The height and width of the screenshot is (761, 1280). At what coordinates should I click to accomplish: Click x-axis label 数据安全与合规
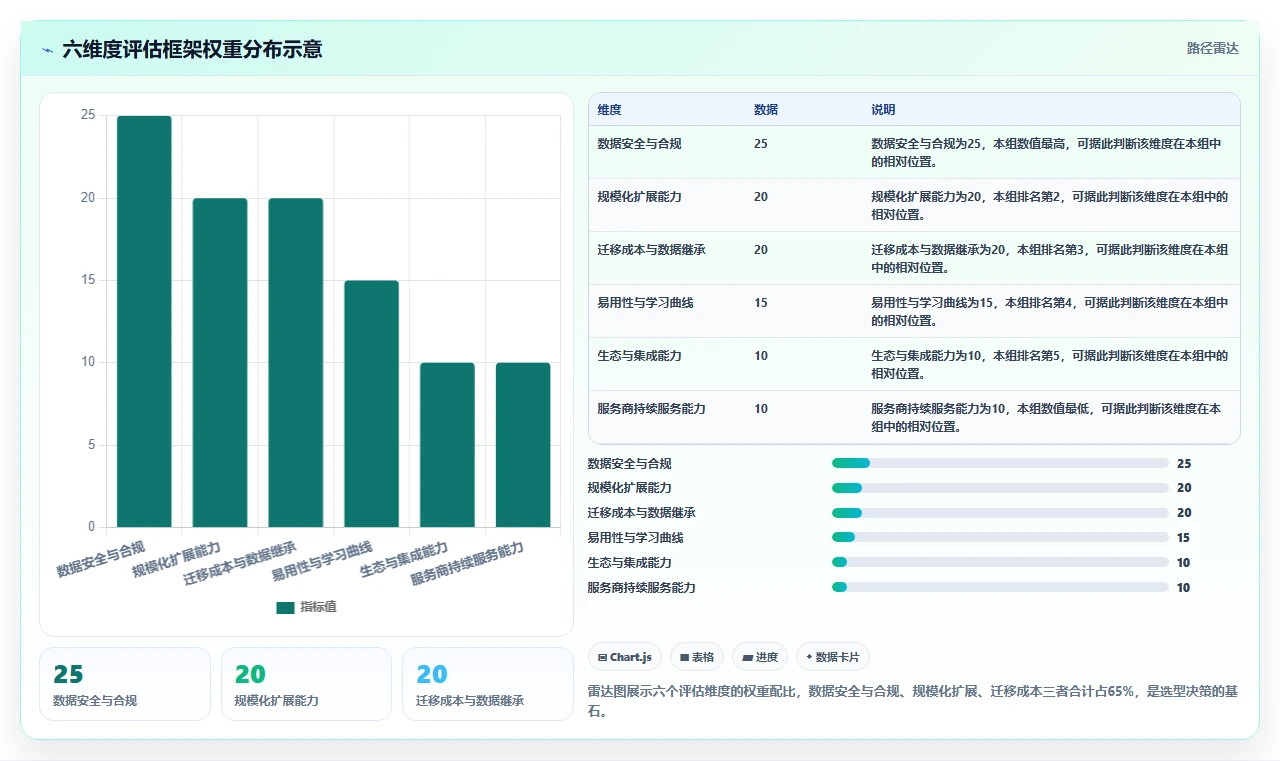coord(101,559)
